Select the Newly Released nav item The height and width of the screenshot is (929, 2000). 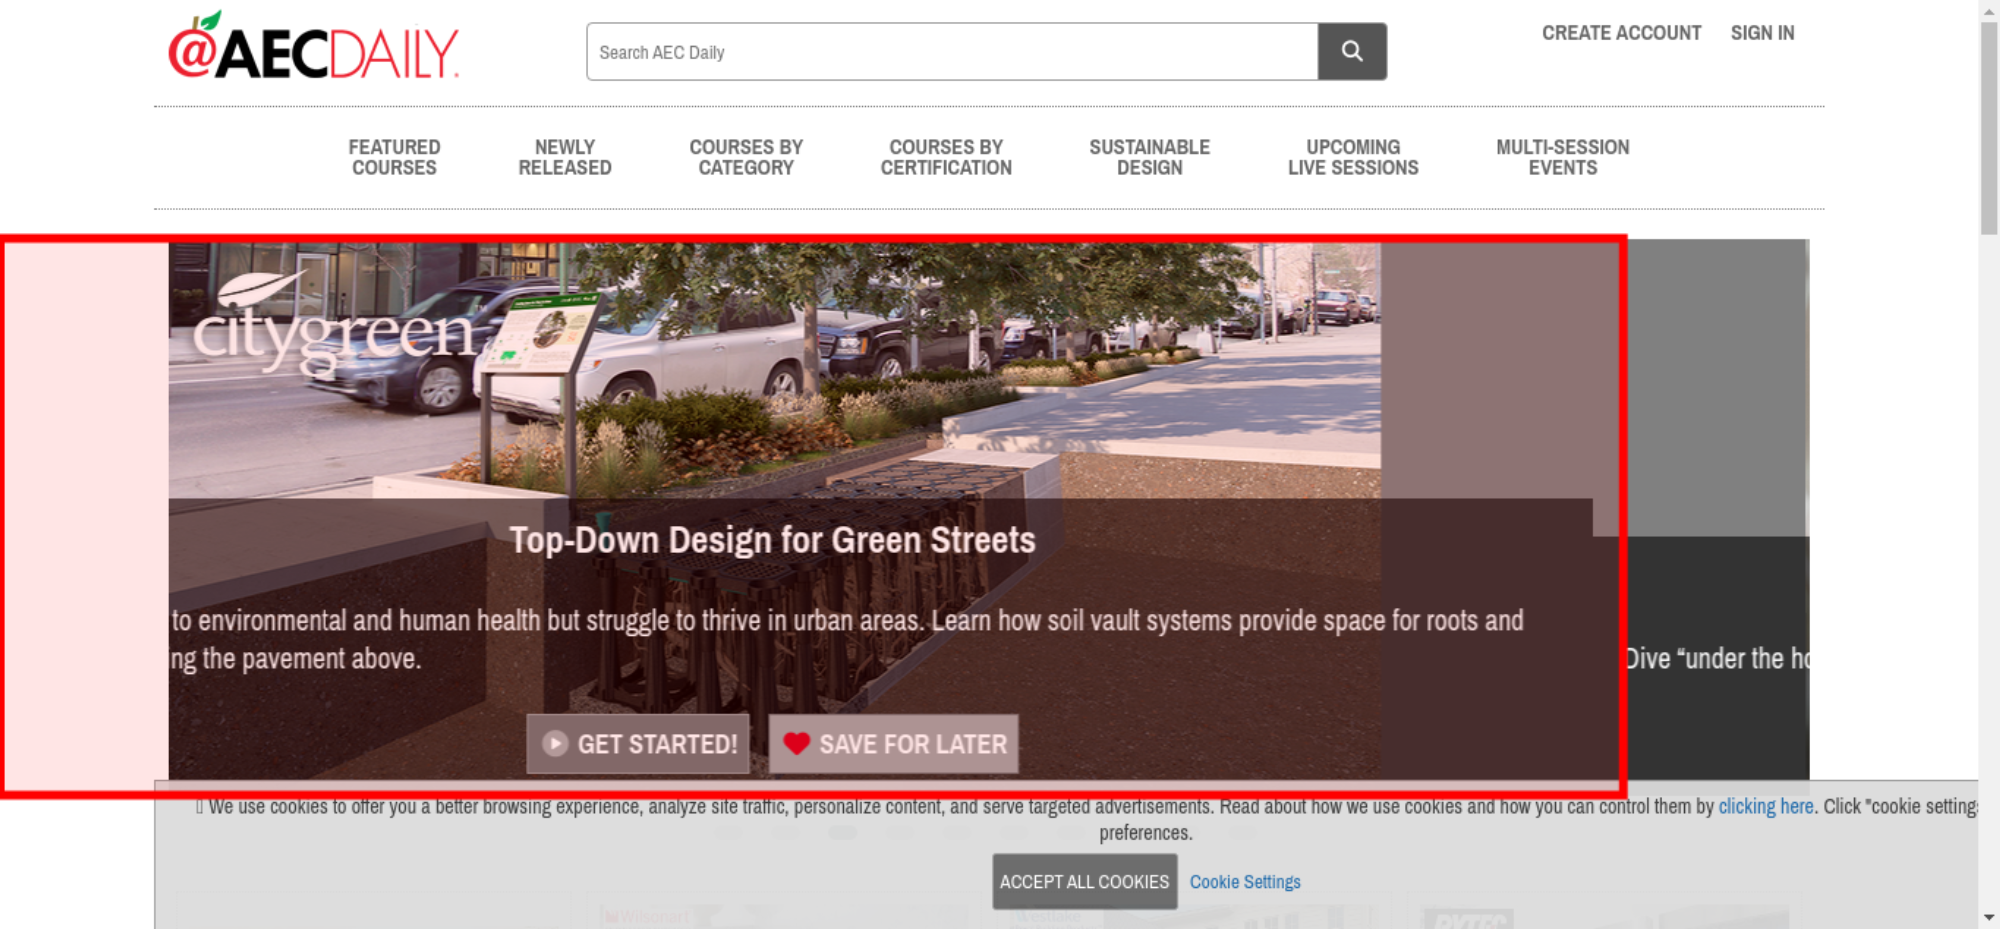click(x=565, y=158)
